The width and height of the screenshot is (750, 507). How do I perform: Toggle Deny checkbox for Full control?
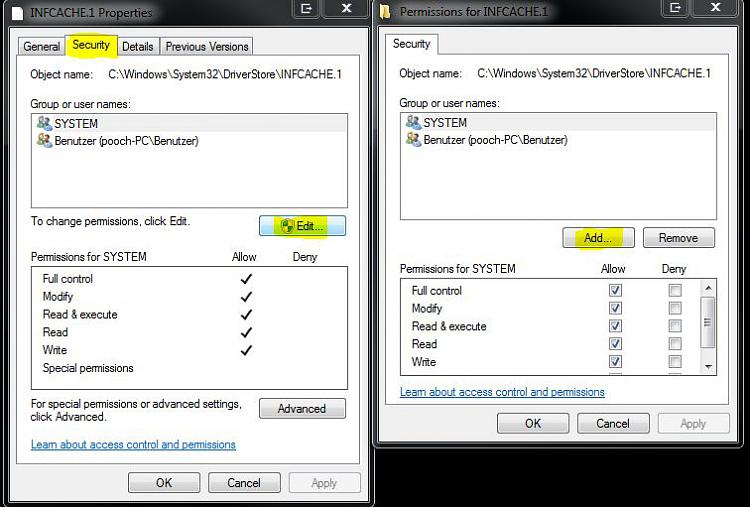coord(675,290)
